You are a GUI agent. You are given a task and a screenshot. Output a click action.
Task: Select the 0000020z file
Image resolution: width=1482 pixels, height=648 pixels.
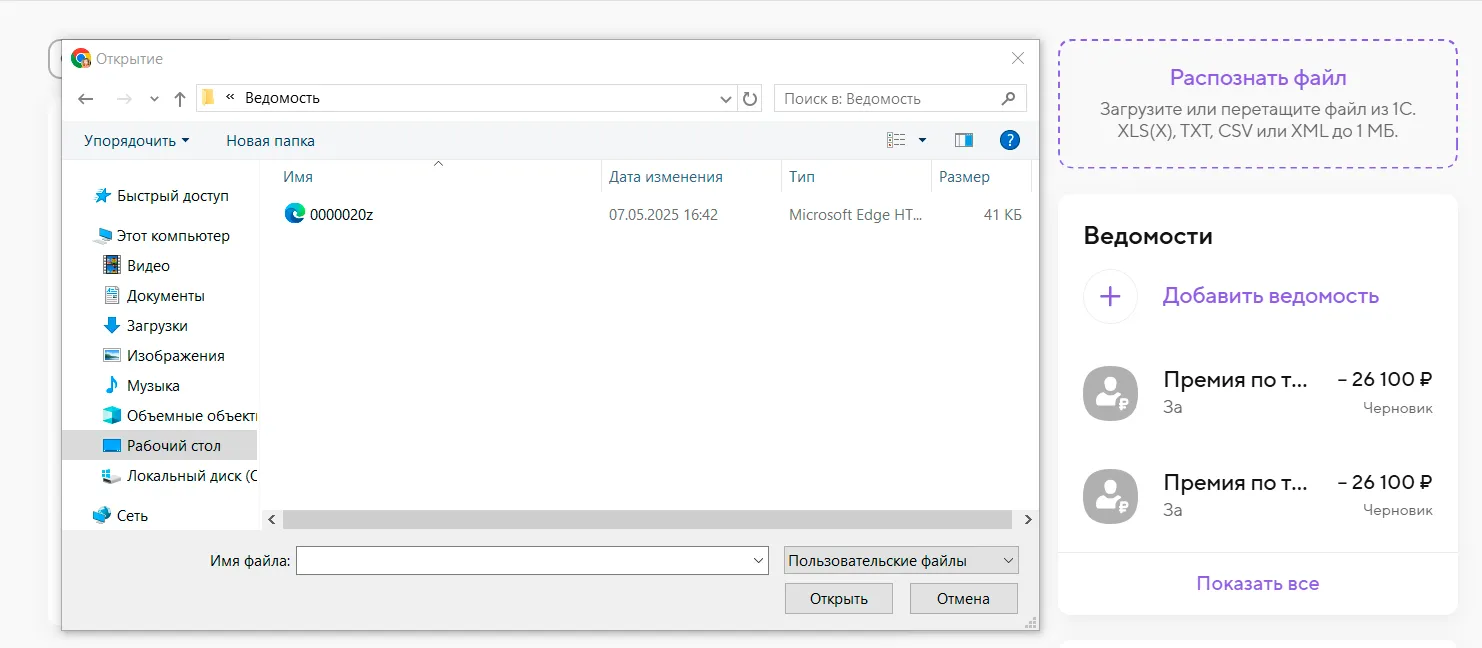[341, 214]
